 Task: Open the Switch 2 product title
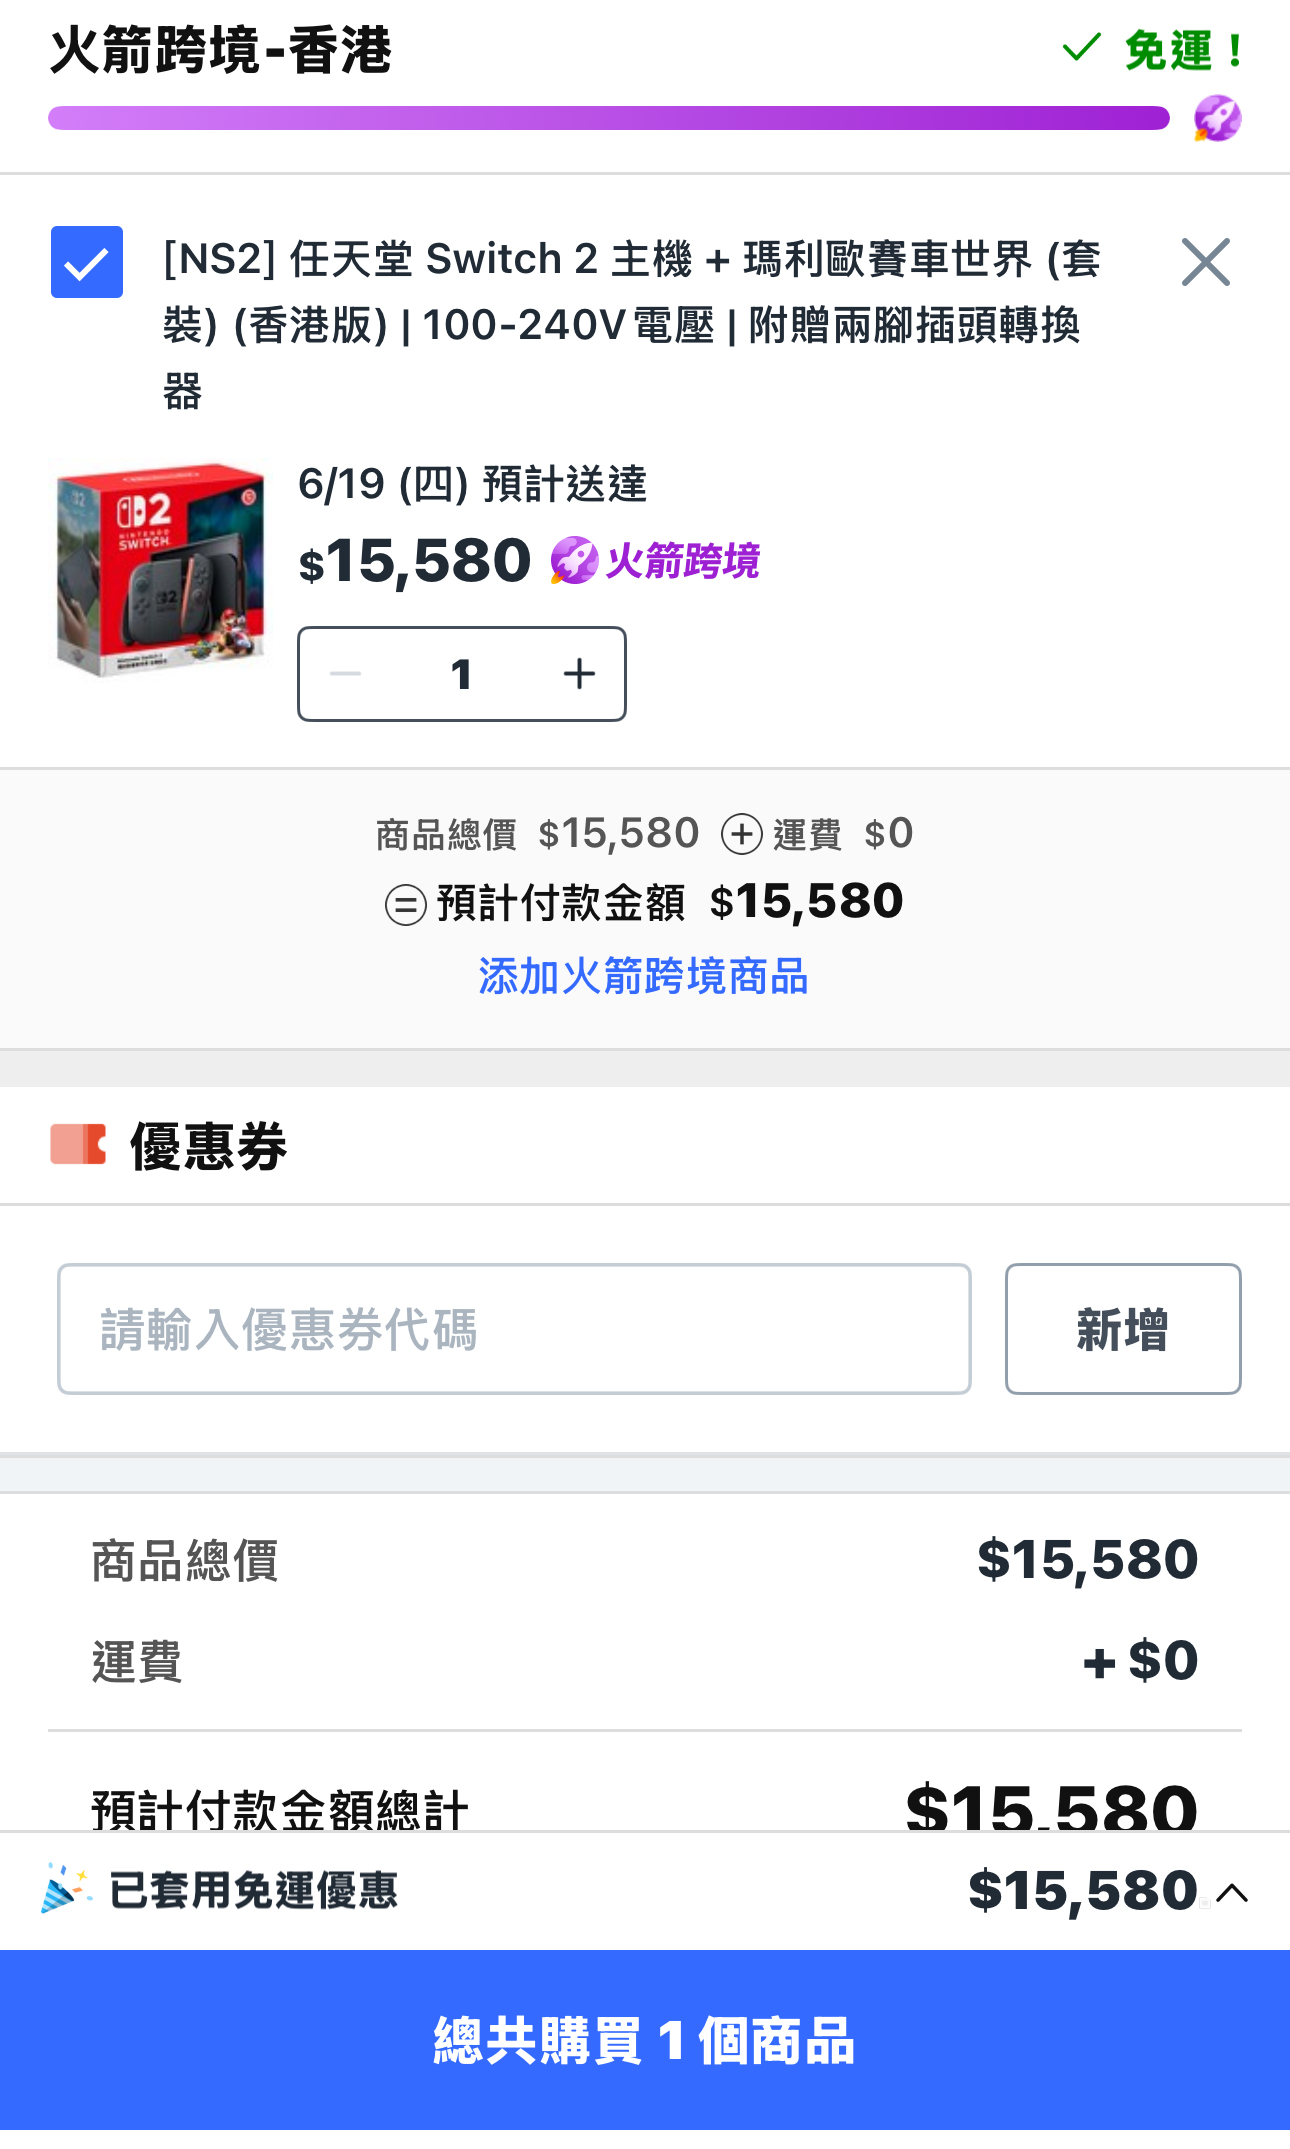point(632,324)
